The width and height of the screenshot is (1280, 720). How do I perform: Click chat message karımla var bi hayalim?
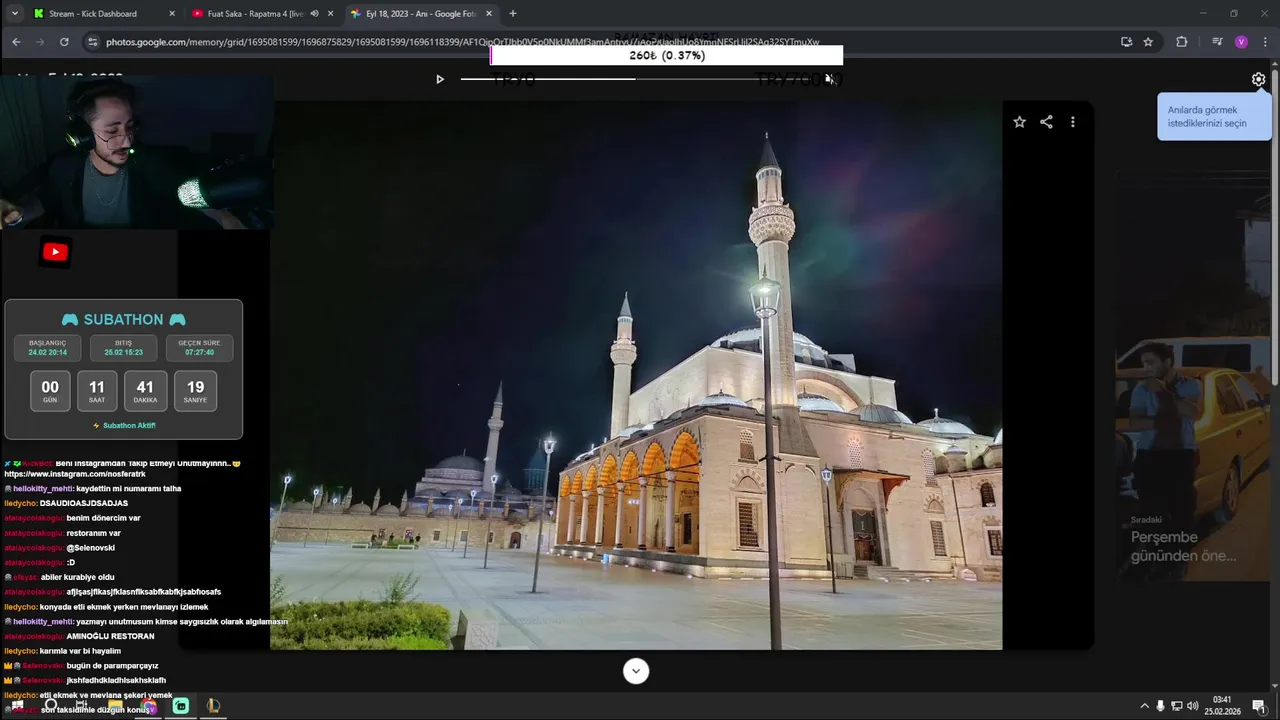(x=80, y=651)
